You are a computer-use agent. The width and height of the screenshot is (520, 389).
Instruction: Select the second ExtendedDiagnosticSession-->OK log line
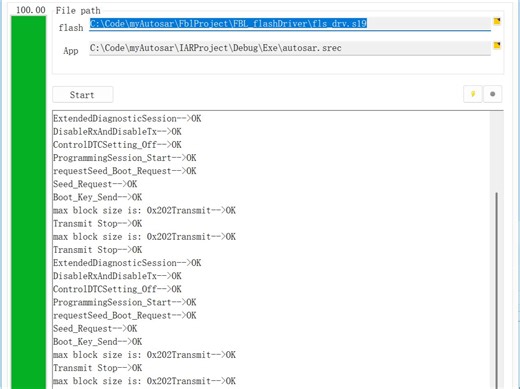(127, 263)
